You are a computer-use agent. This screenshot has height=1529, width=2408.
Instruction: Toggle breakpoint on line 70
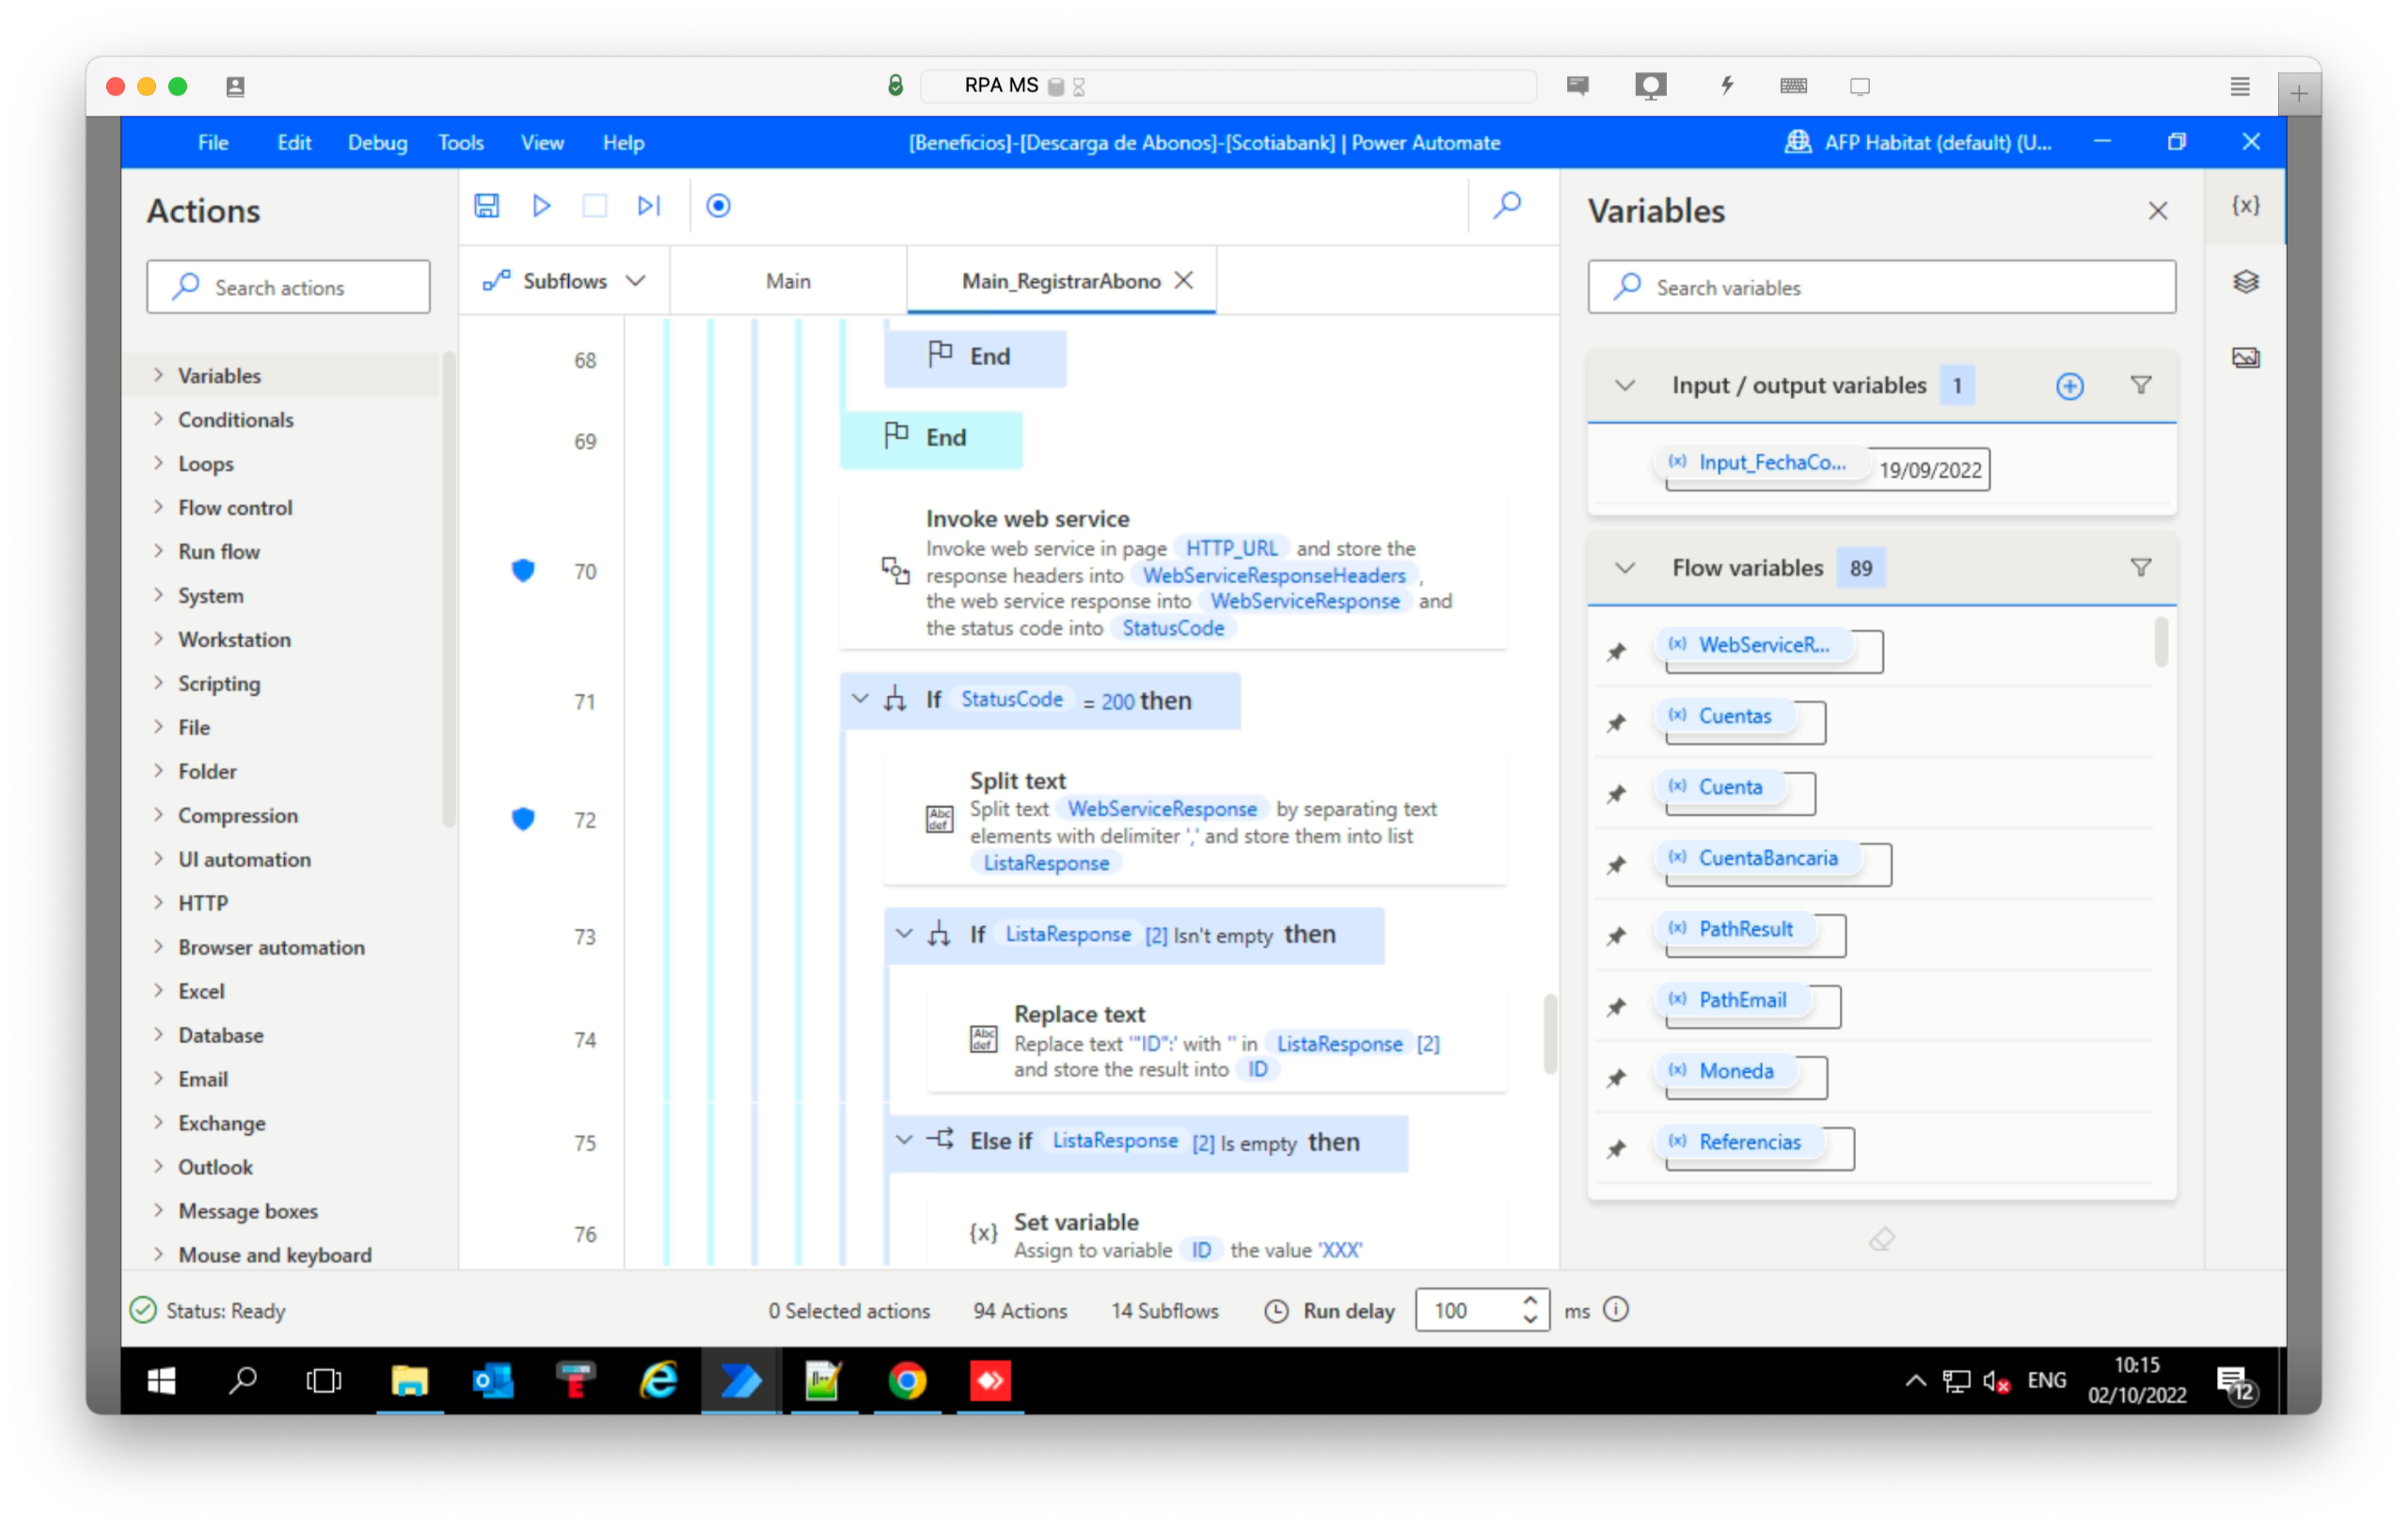[x=523, y=571]
